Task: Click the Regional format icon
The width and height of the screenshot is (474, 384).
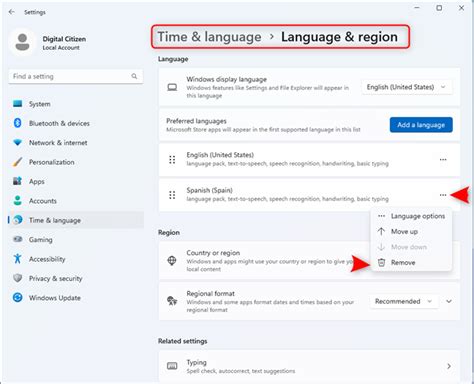Action: (172, 301)
